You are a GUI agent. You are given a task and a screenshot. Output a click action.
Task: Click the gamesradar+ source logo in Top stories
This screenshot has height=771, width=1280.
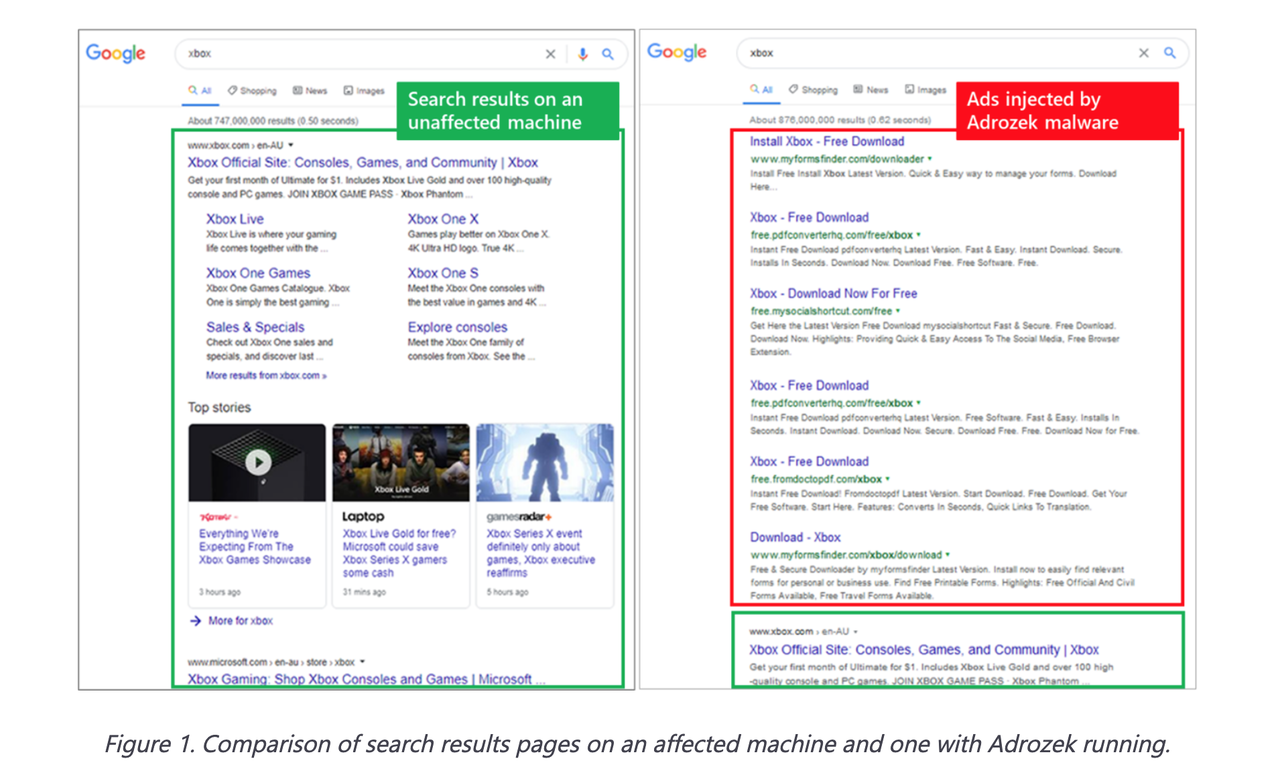(519, 517)
